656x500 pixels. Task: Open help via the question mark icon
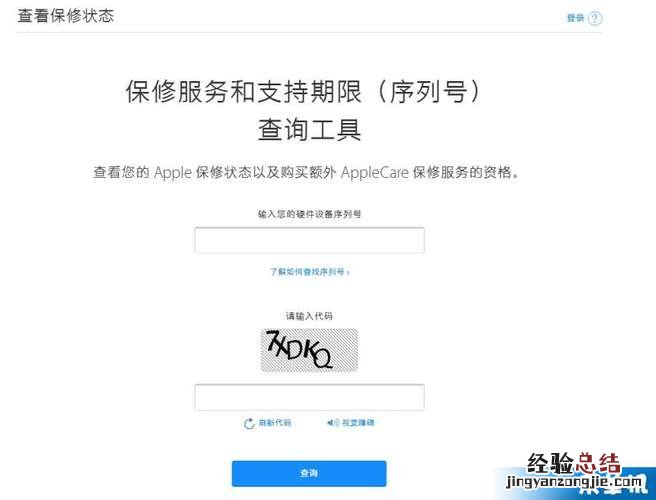(x=595, y=18)
